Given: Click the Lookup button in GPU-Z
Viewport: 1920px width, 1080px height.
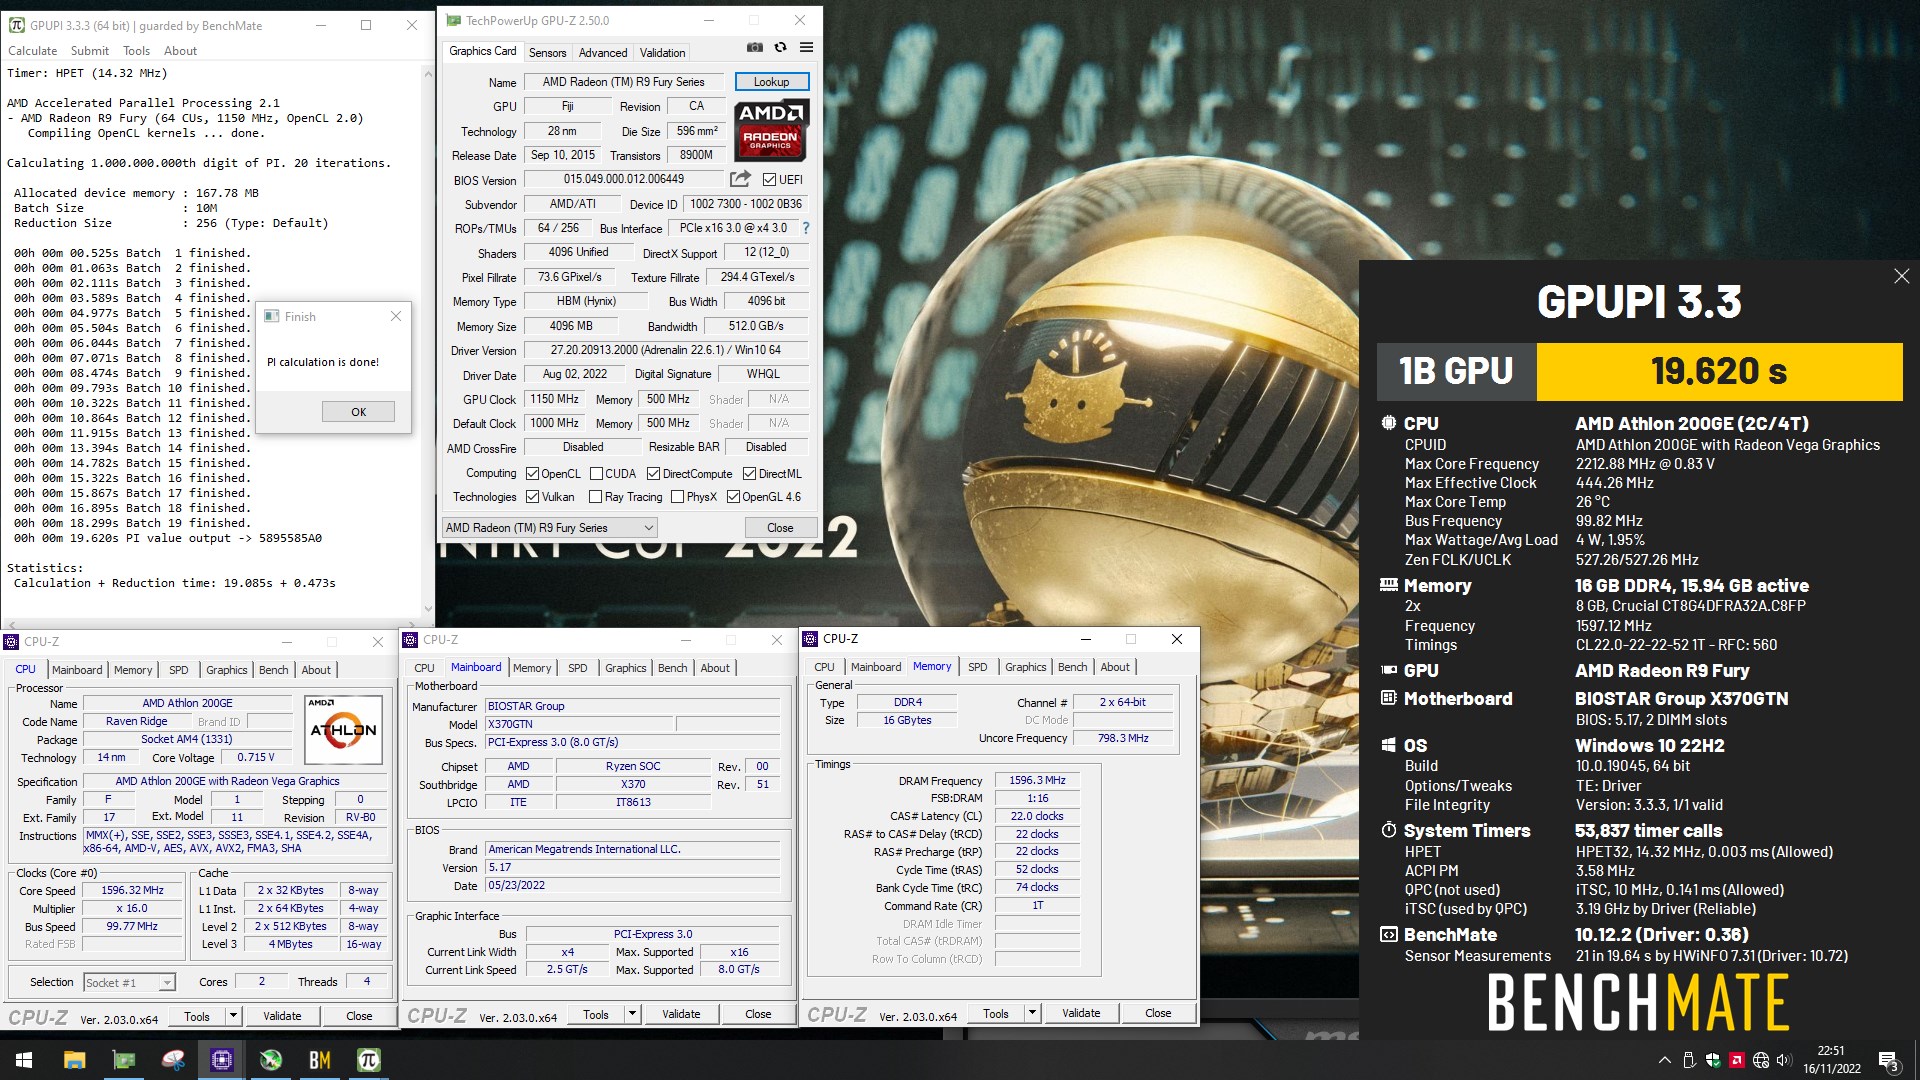Looking at the screenshot, I should [x=771, y=82].
